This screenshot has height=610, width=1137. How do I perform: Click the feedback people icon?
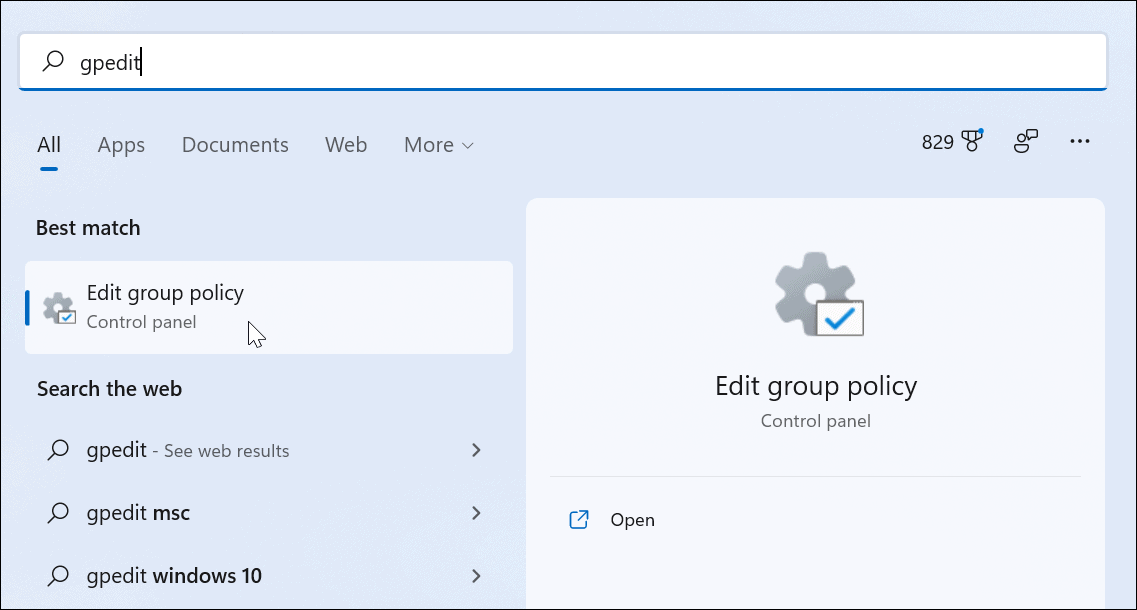pos(1026,142)
